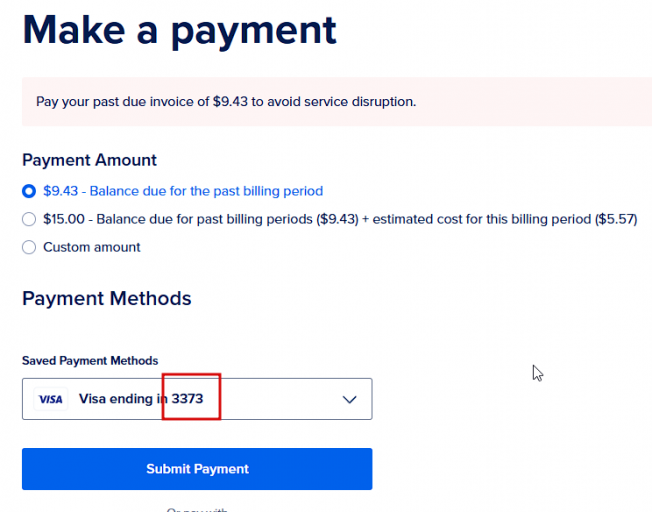Click the $9.43 amount in the pink banner
Screen dimensions: 652x512
tap(230, 101)
